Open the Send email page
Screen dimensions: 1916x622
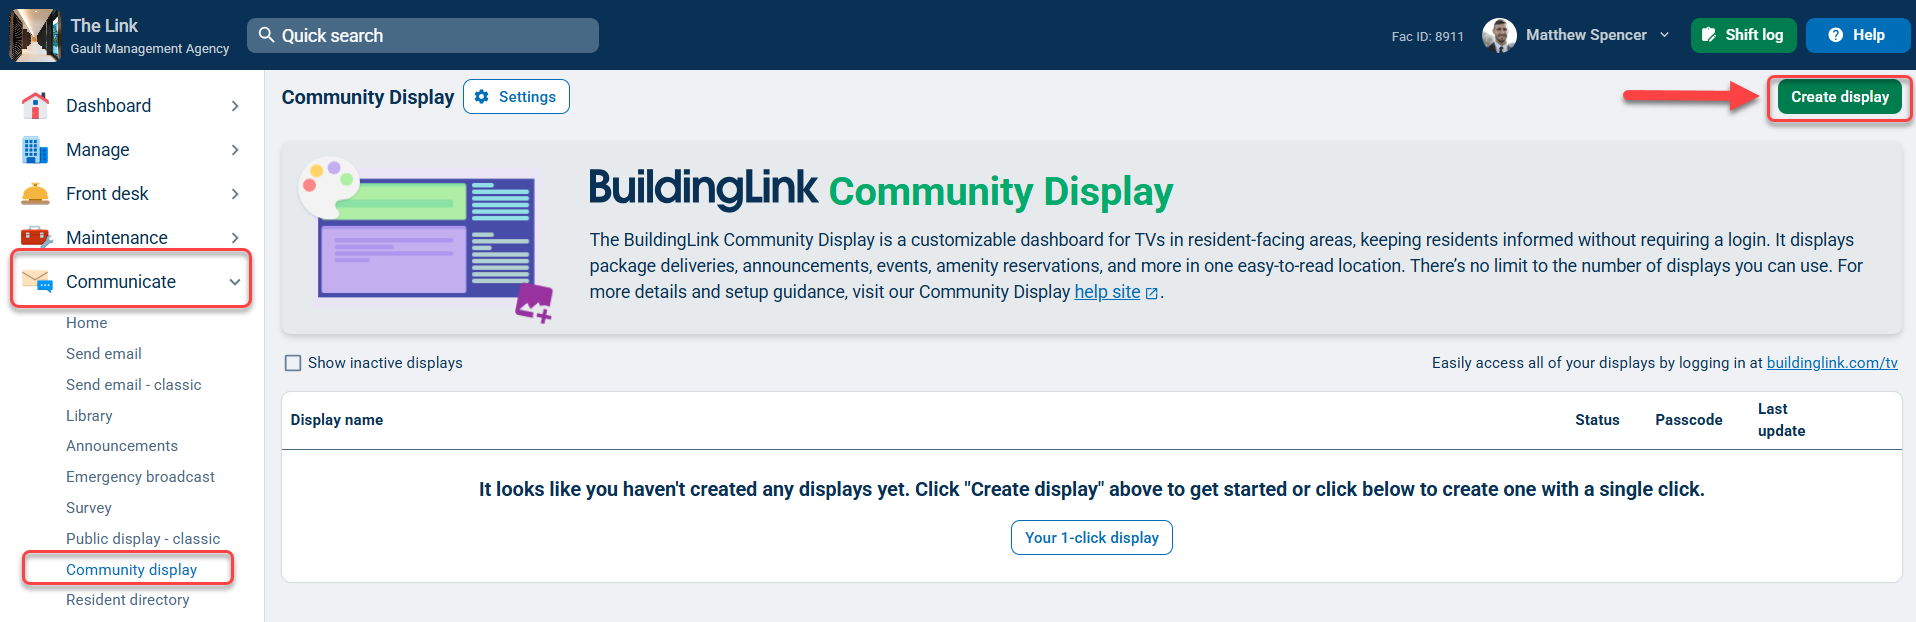coord(104,354)
